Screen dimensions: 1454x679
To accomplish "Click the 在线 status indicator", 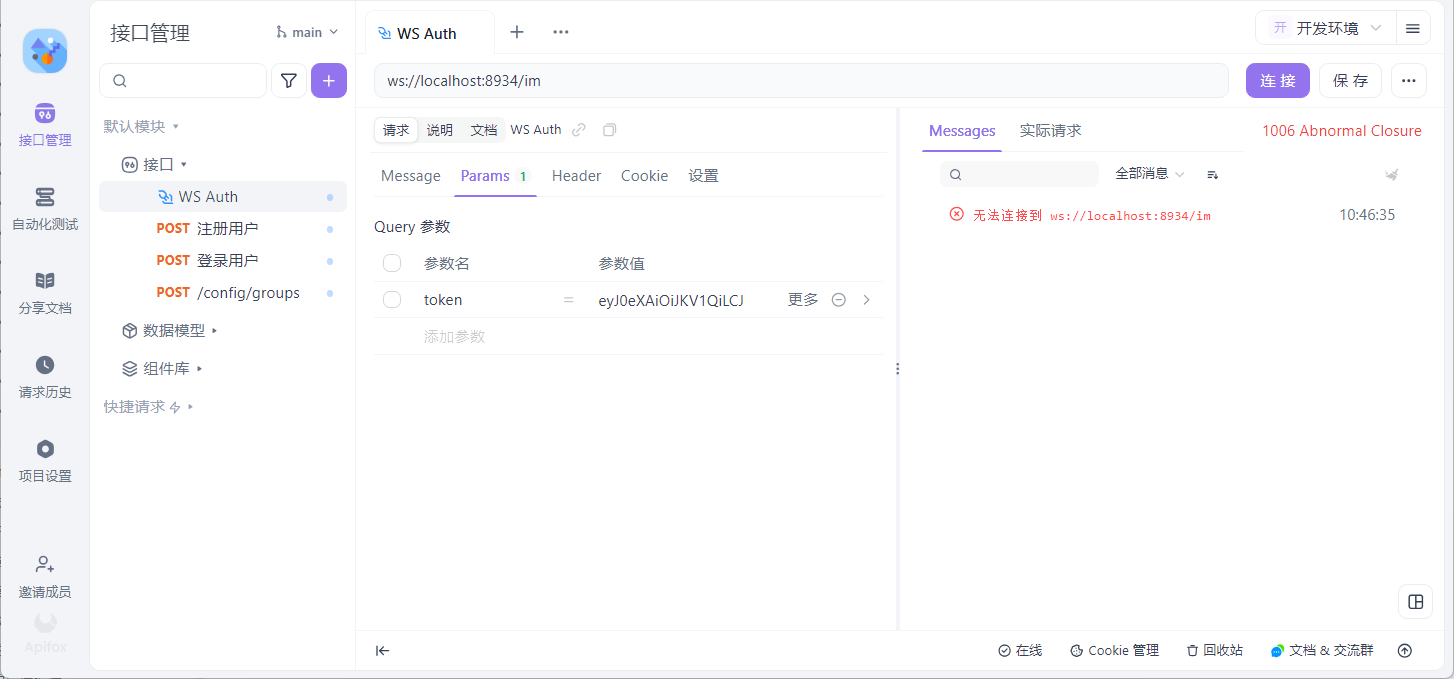I will coord(1020,651).
